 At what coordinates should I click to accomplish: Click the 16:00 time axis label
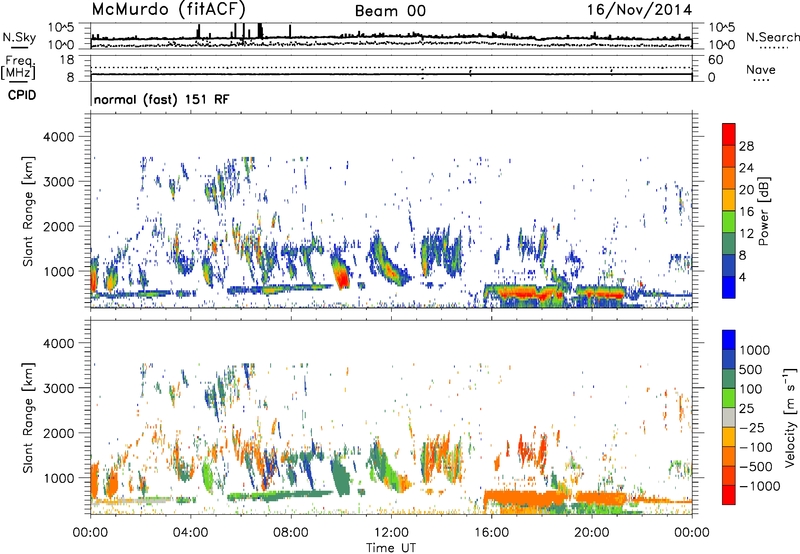[491, 533]
